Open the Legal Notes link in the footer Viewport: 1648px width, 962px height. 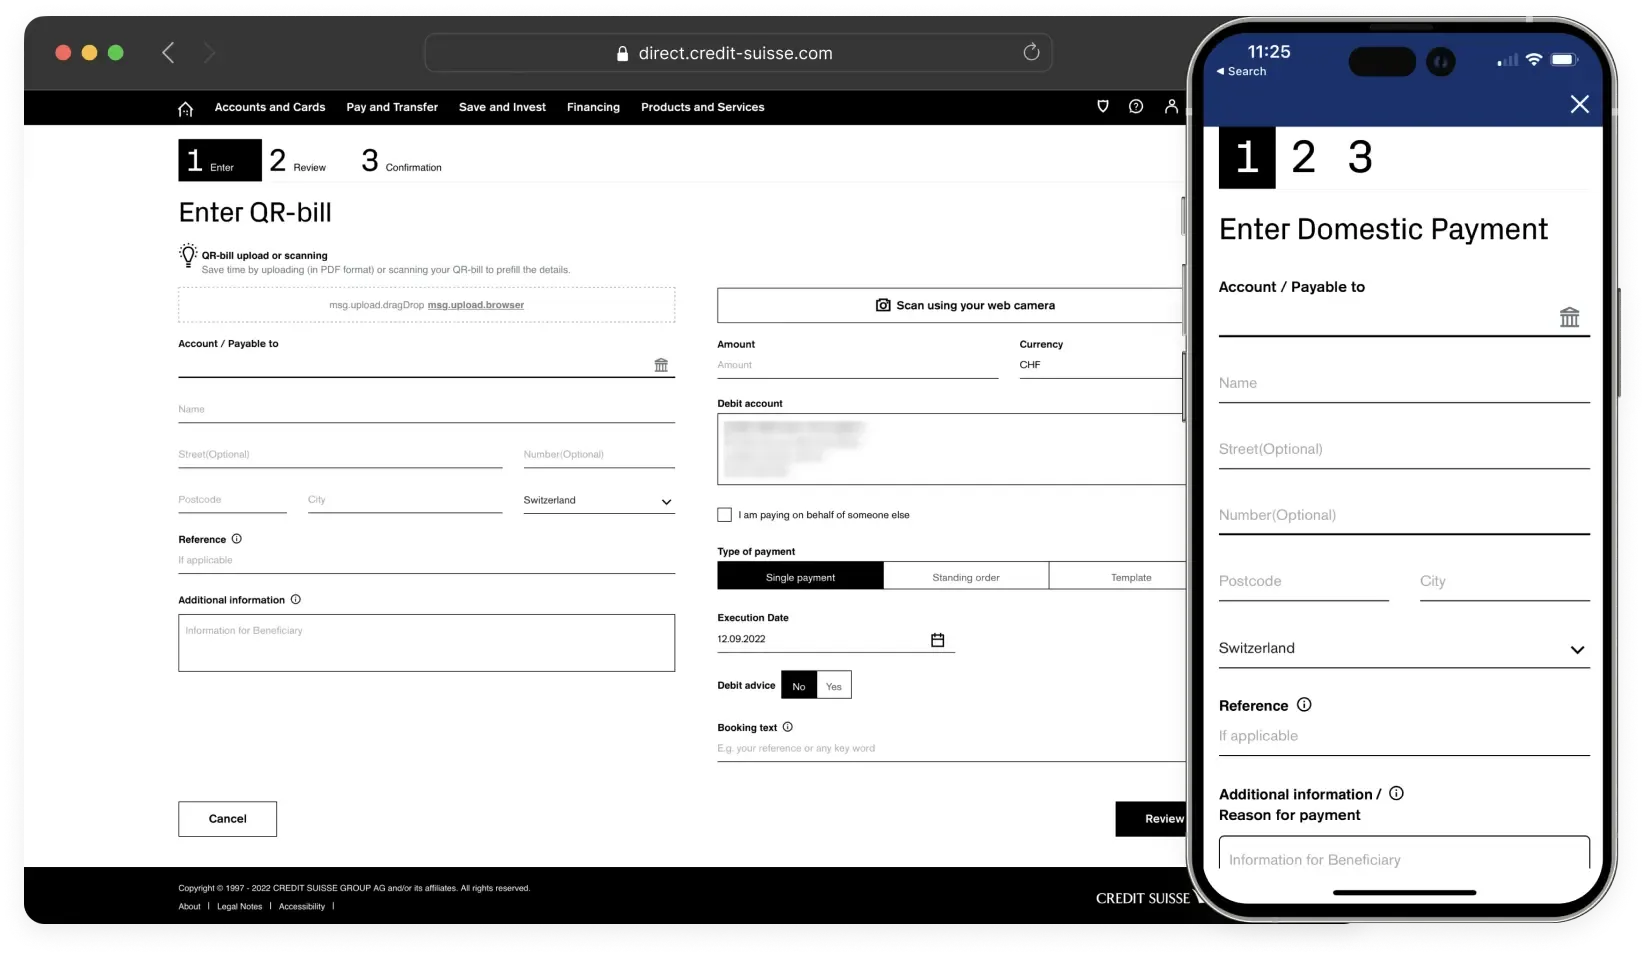[239, 906]
